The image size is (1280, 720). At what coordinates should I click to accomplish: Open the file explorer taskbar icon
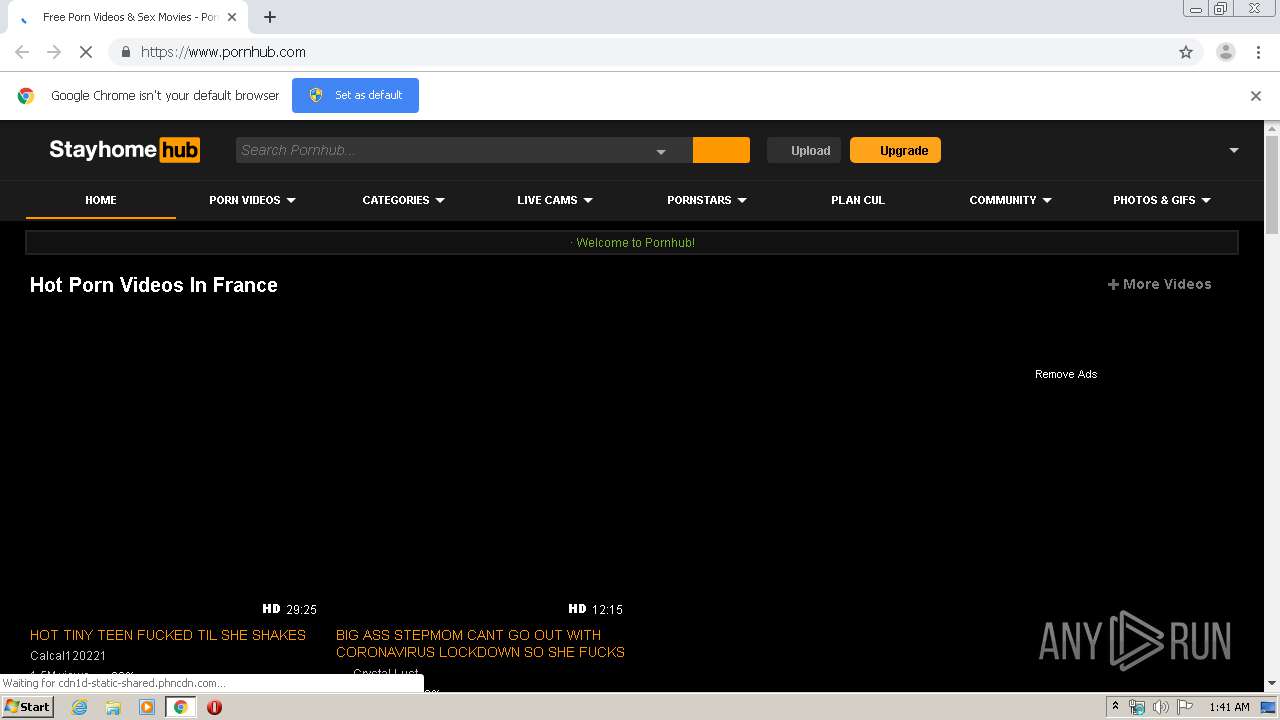[113, 707]
